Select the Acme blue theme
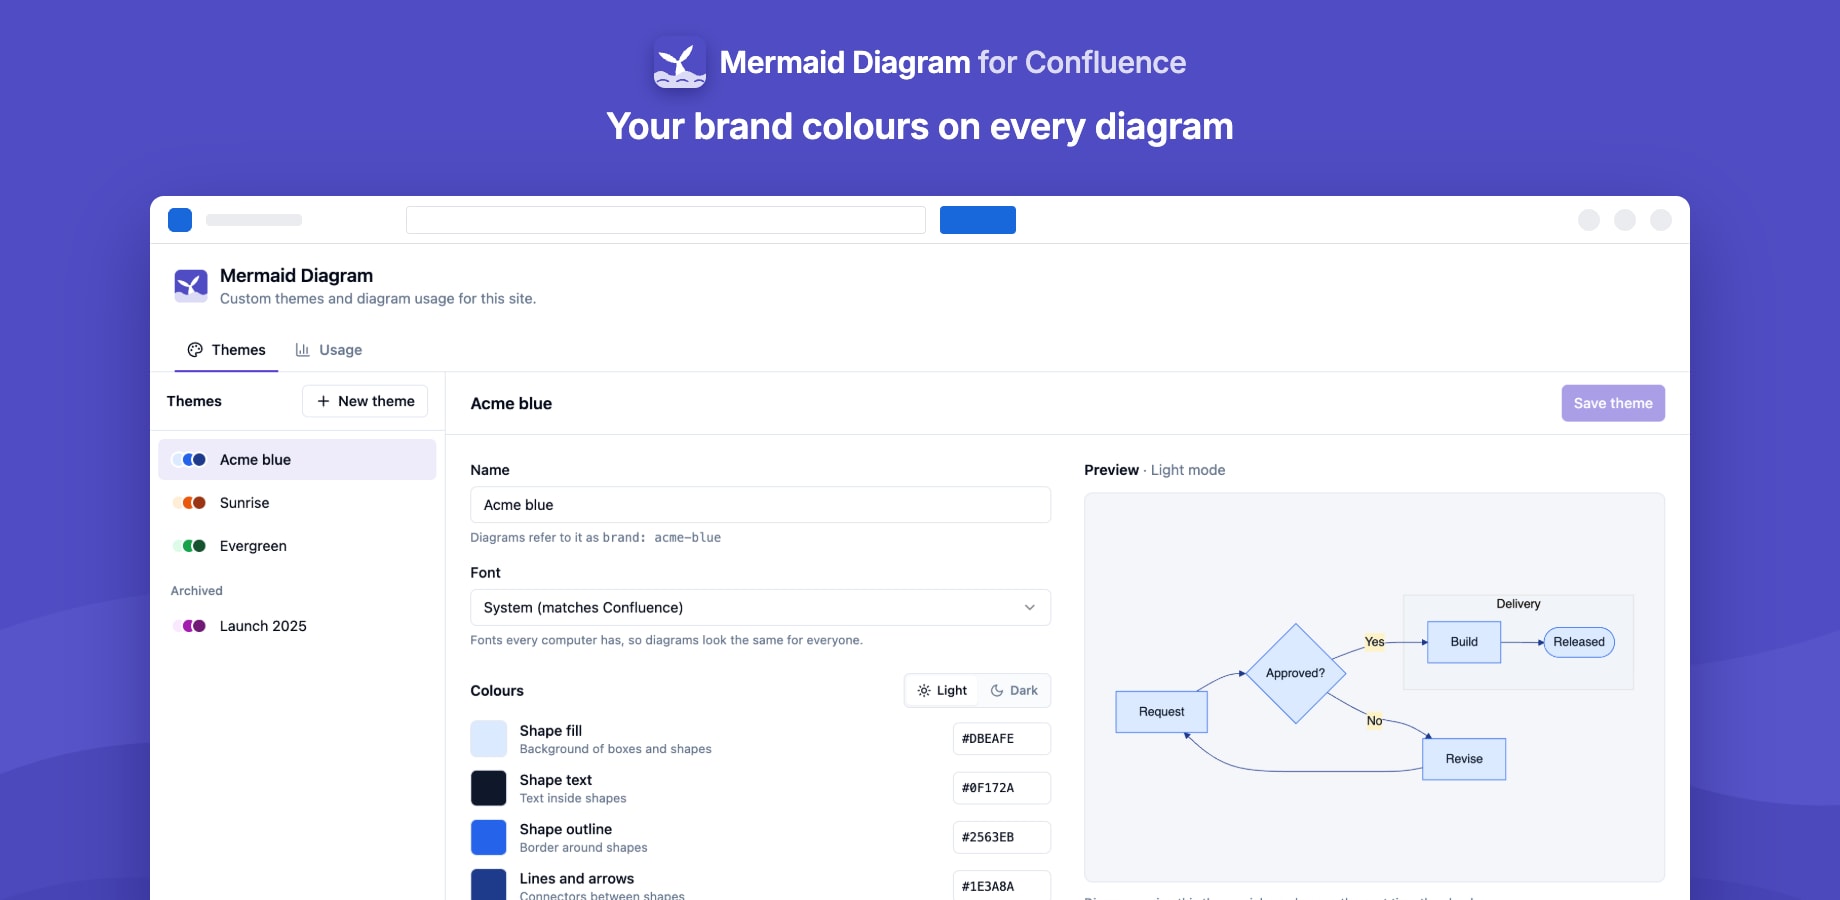Screen dimensions: 1840x900 297,460
